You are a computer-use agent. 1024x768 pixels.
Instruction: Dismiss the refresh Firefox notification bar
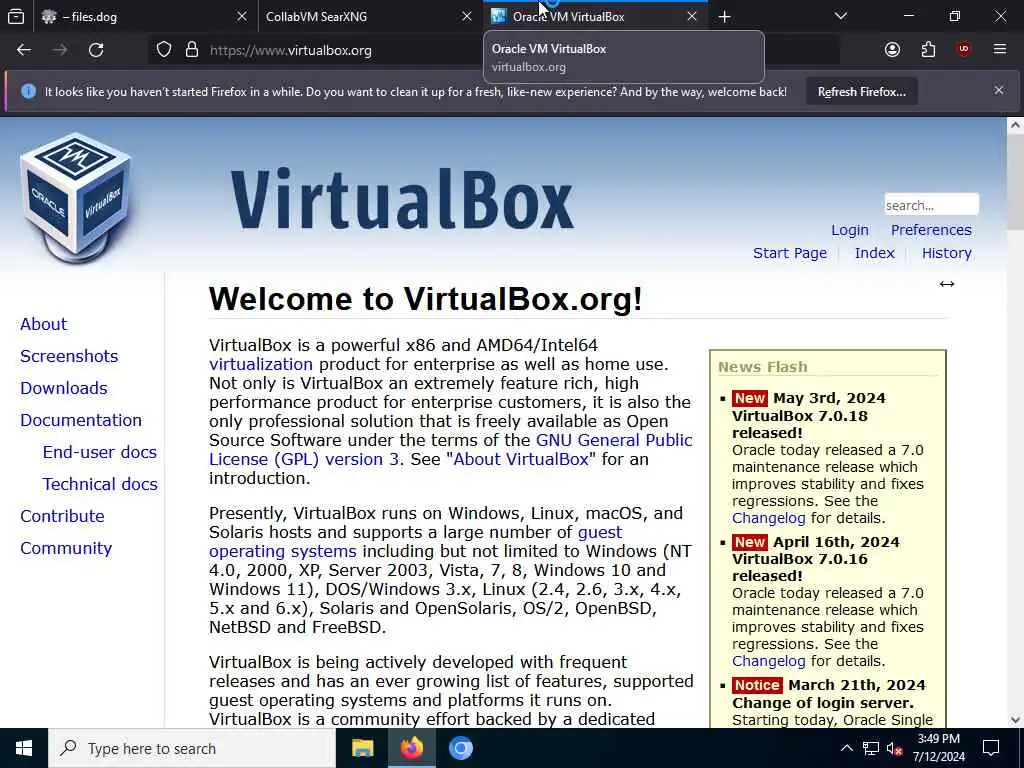[x=999, y=90]
